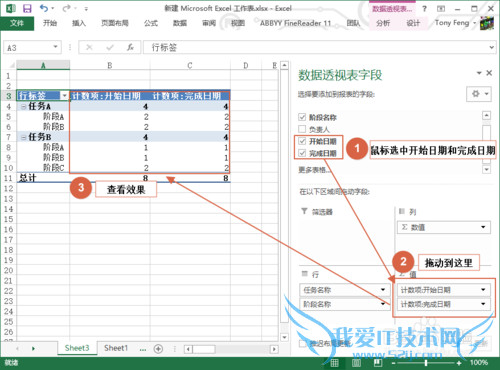Open ABBYY FineReader 11 tab
The width and height of the screenshot is (500, 370).
[295, 23]
